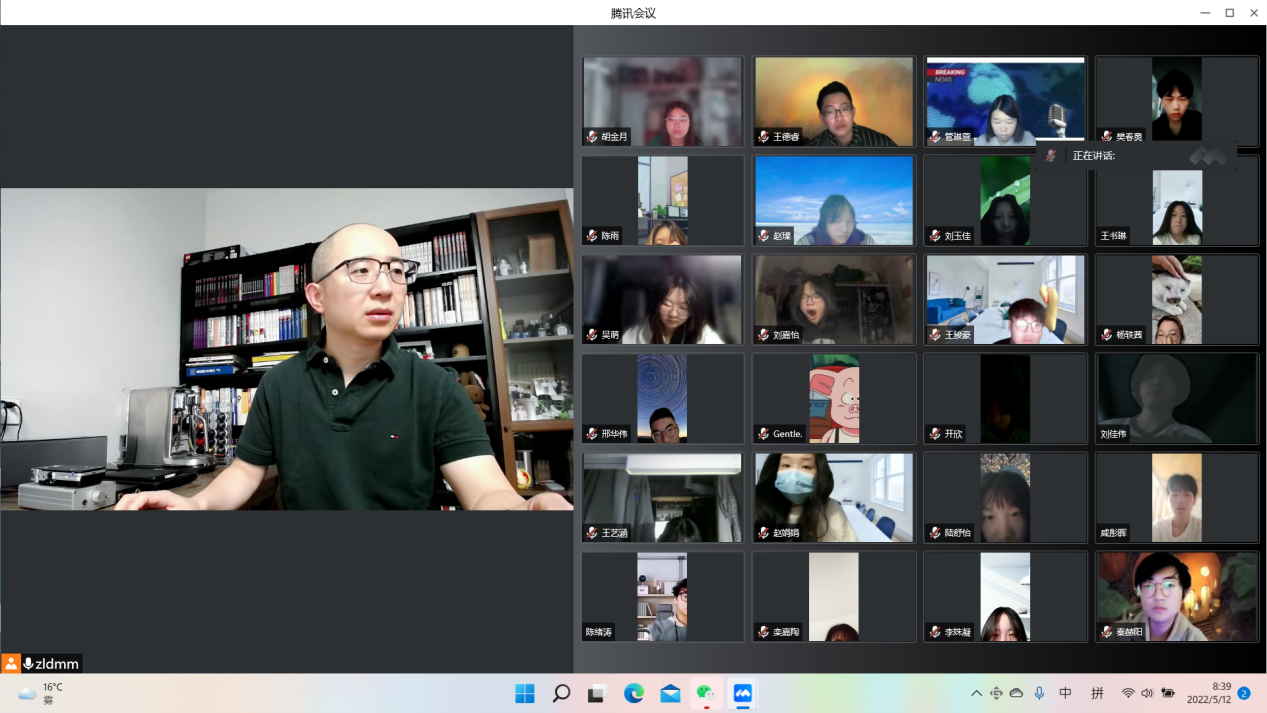Open the Mail app in the taskbar
1267x713 pixels.
click(x=670, y=693)
